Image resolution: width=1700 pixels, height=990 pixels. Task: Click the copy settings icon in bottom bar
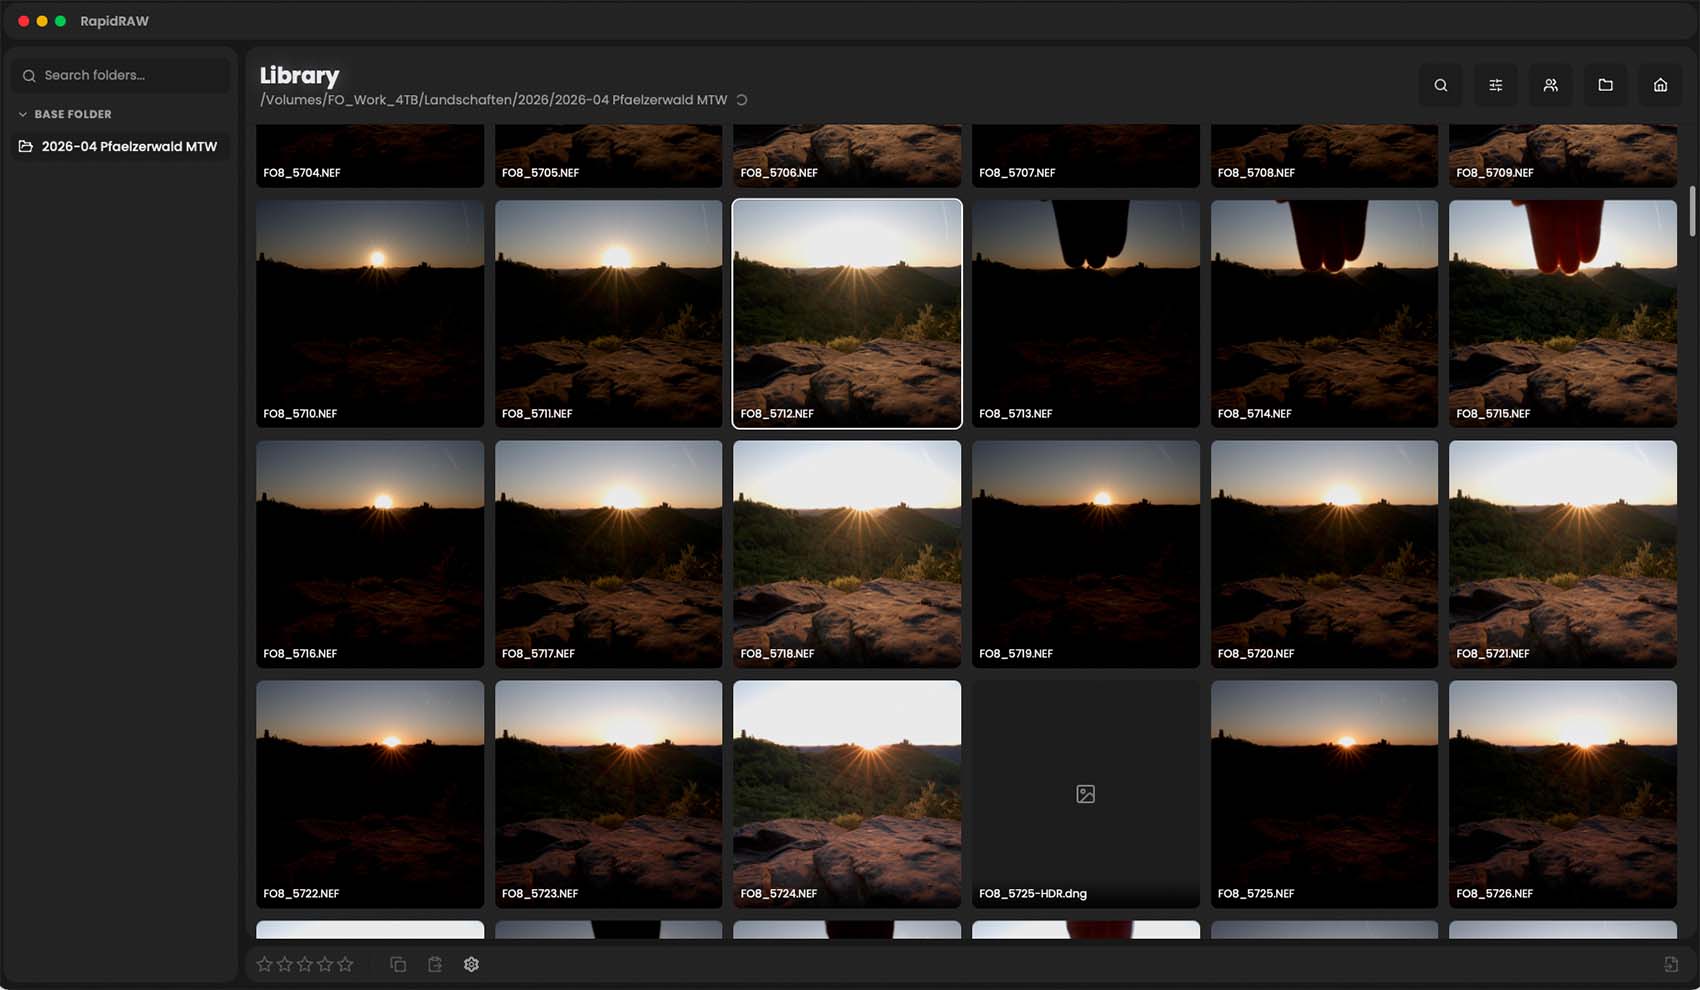(x=398, y=964)
